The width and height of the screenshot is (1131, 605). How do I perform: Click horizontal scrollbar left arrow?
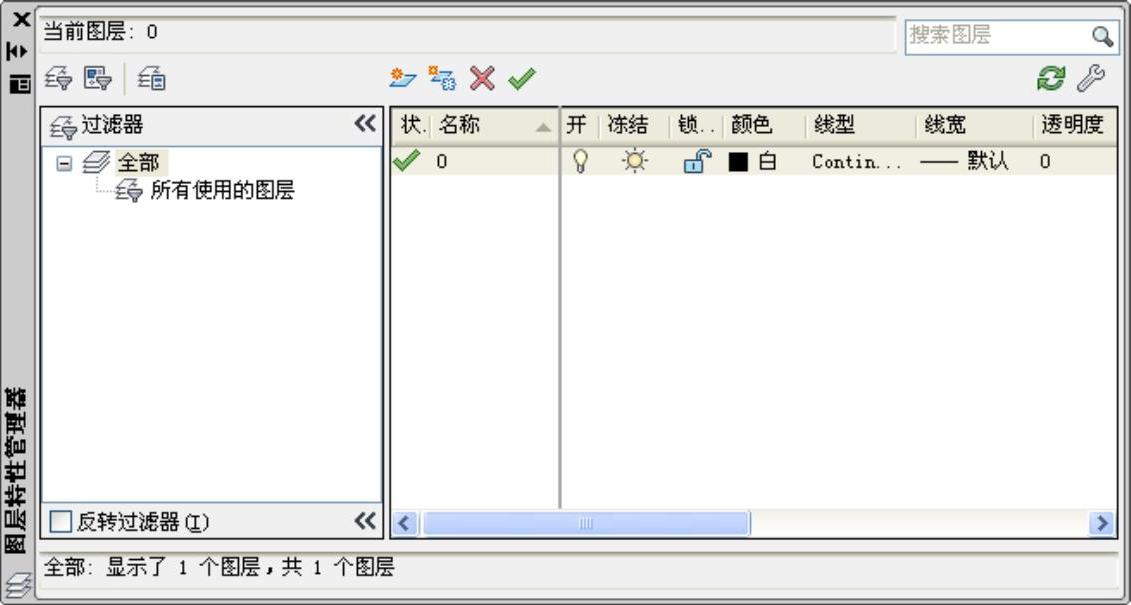(404, 524)
